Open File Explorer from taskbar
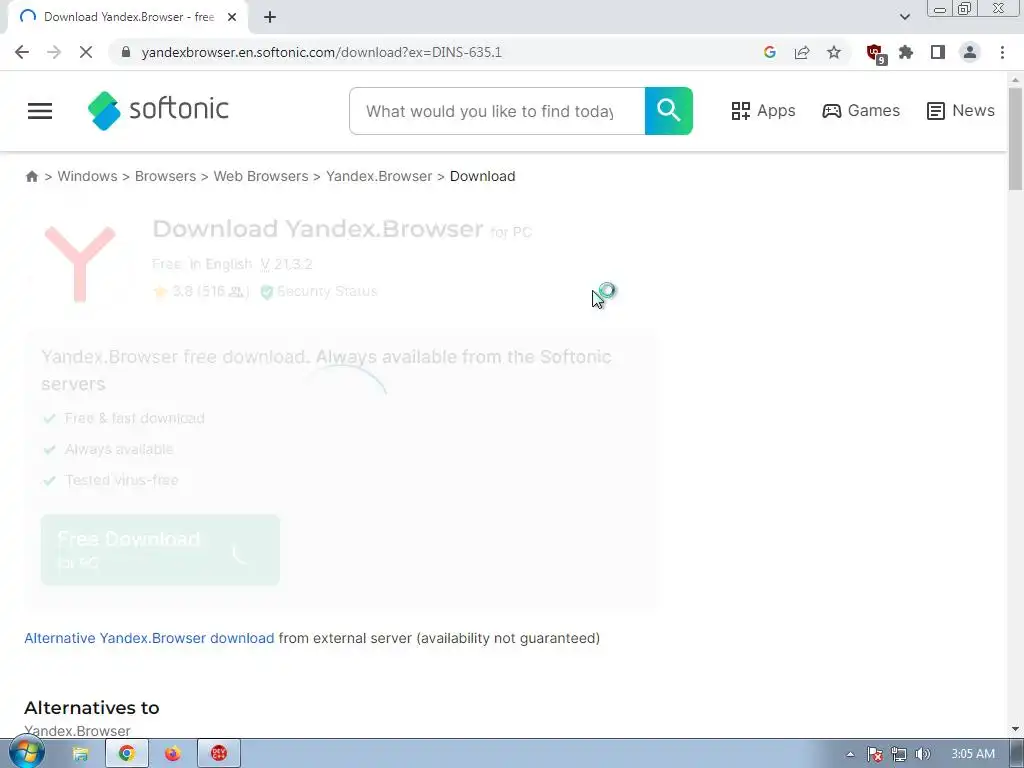 pyautogui.click(x=80, y=754)
